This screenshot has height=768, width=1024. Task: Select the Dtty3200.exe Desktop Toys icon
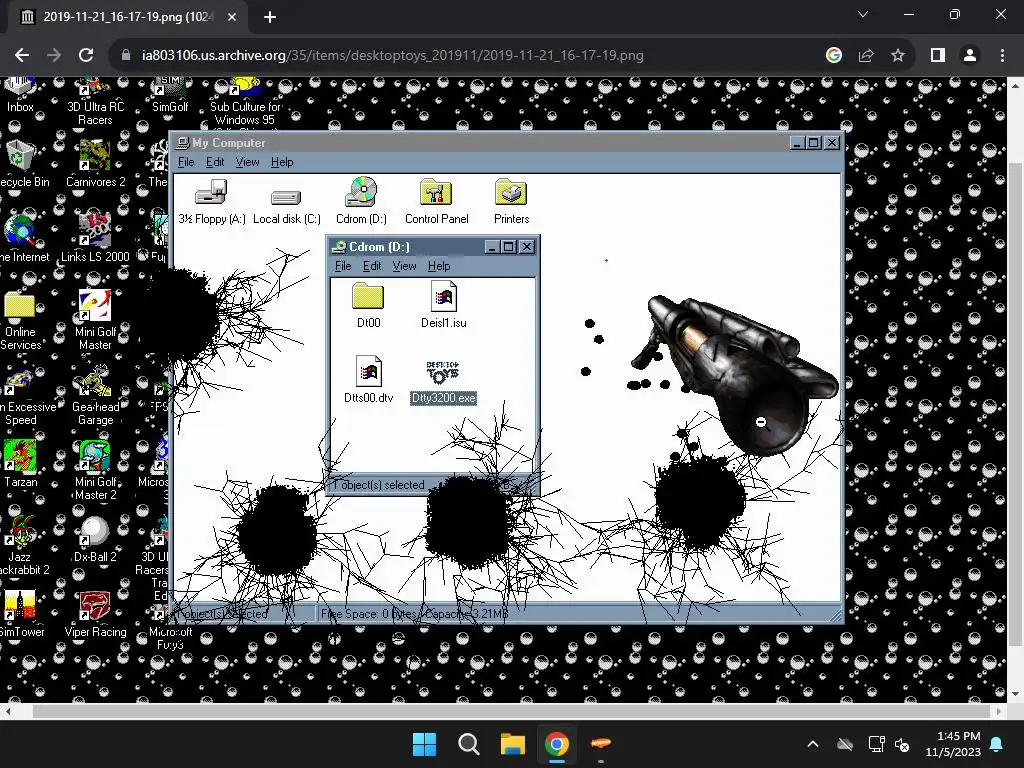[x=443, y=383]
